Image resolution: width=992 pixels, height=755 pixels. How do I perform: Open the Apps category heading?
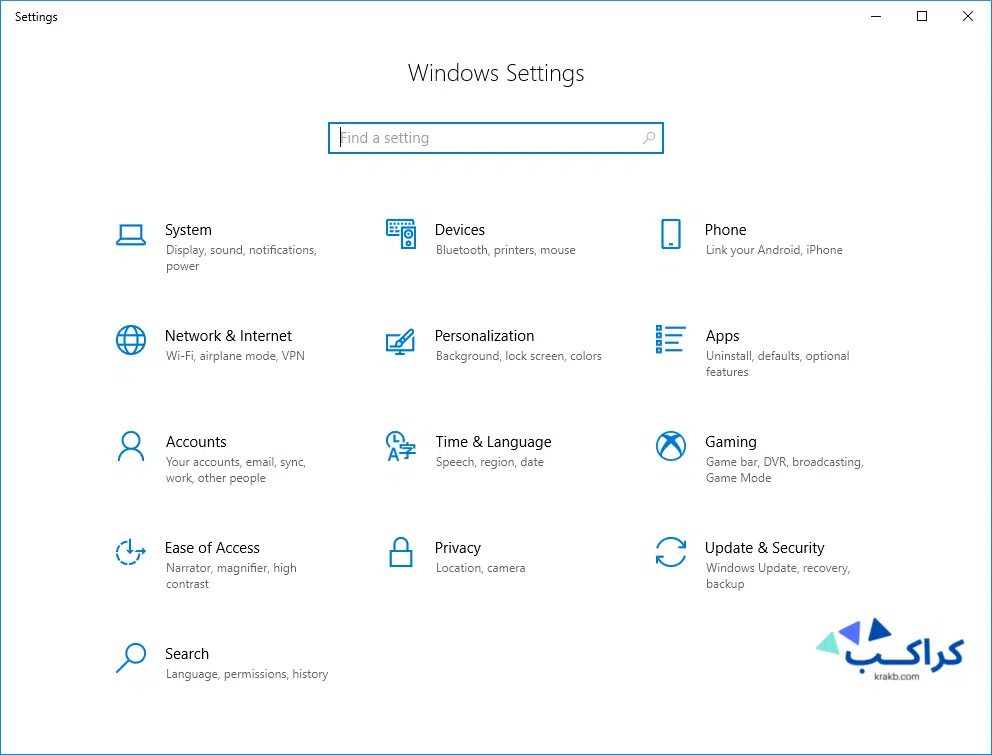(x=722, y=336)
